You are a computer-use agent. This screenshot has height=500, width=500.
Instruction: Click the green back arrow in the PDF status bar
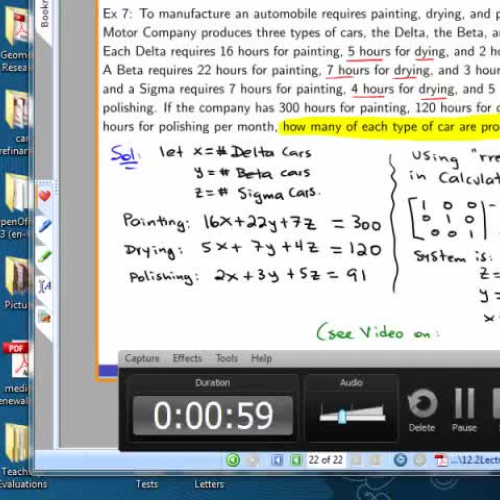pos(233,460)
